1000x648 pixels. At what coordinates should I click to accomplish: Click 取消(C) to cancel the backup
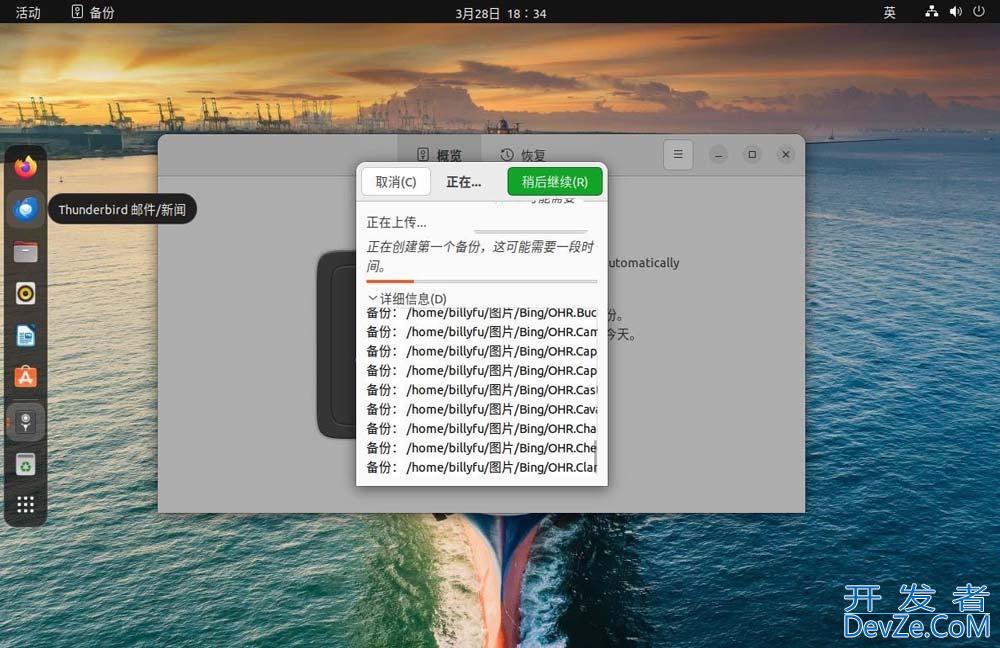[396, 182]
